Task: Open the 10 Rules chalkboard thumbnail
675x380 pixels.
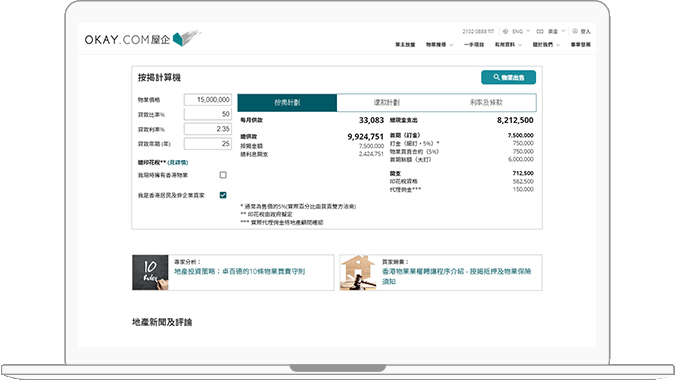Action: 150,272
